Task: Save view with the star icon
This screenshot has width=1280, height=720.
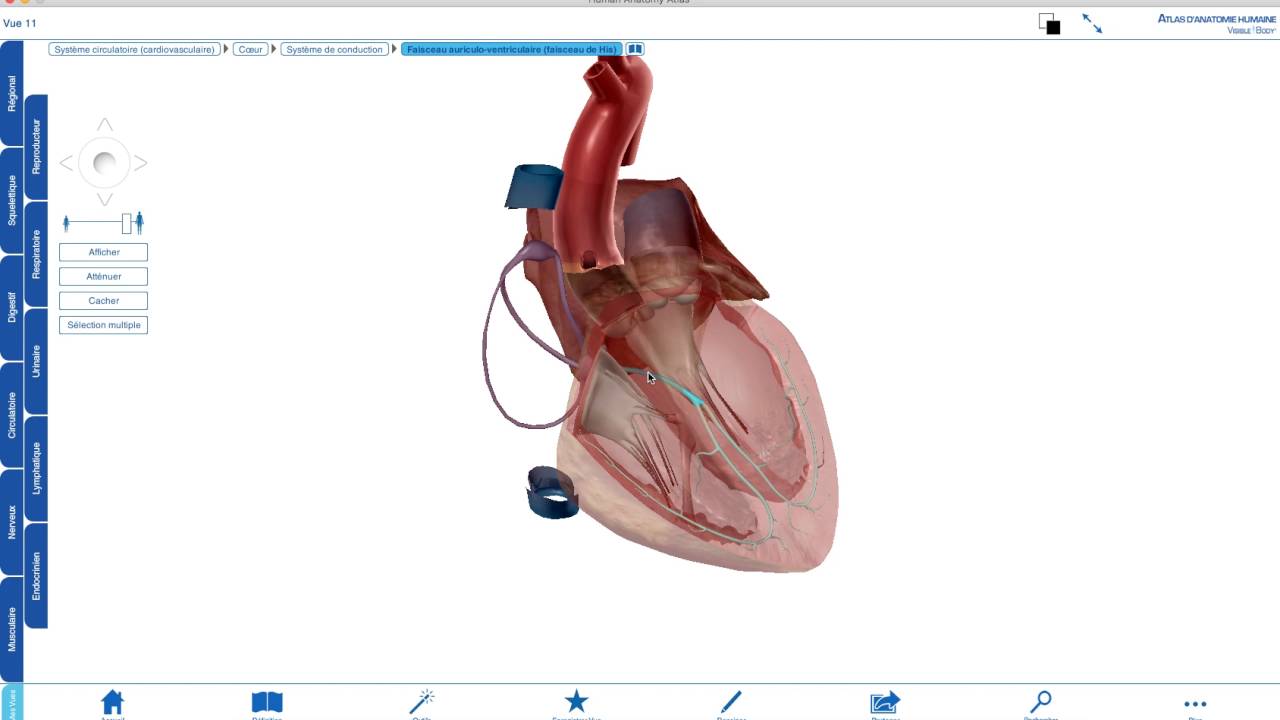Action: 576,701
